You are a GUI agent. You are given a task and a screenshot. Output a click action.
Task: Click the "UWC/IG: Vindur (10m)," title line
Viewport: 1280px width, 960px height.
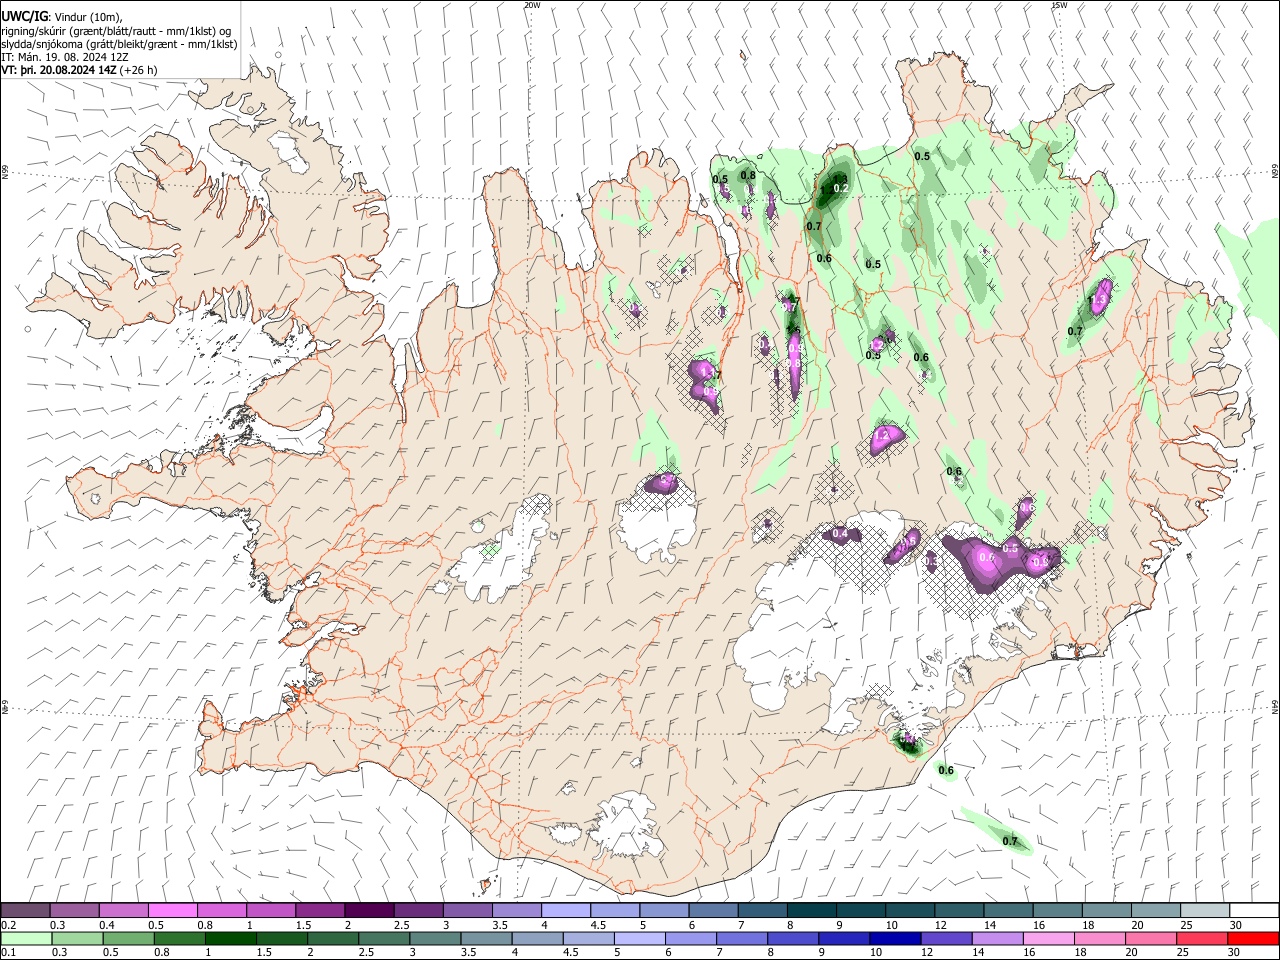62,17
